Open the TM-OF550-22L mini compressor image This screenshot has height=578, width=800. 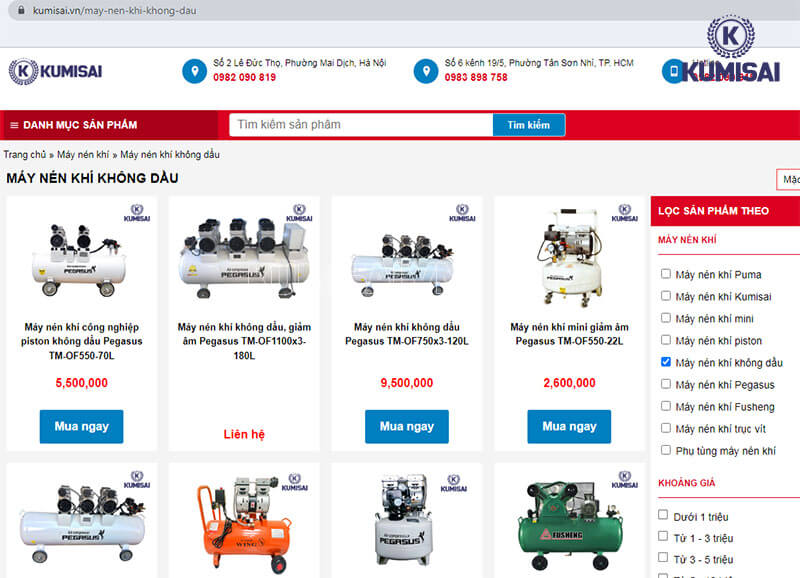[570, 258]
